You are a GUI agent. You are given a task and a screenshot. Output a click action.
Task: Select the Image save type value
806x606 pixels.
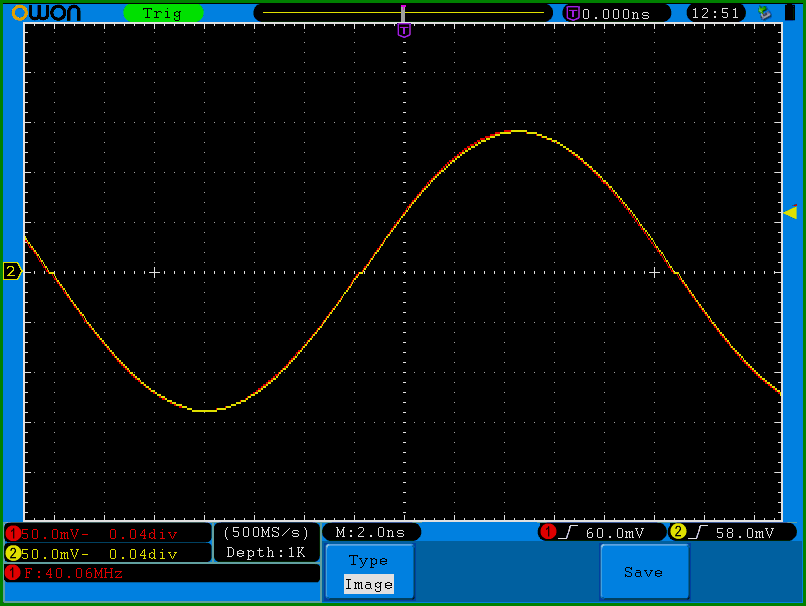(369, 584)
